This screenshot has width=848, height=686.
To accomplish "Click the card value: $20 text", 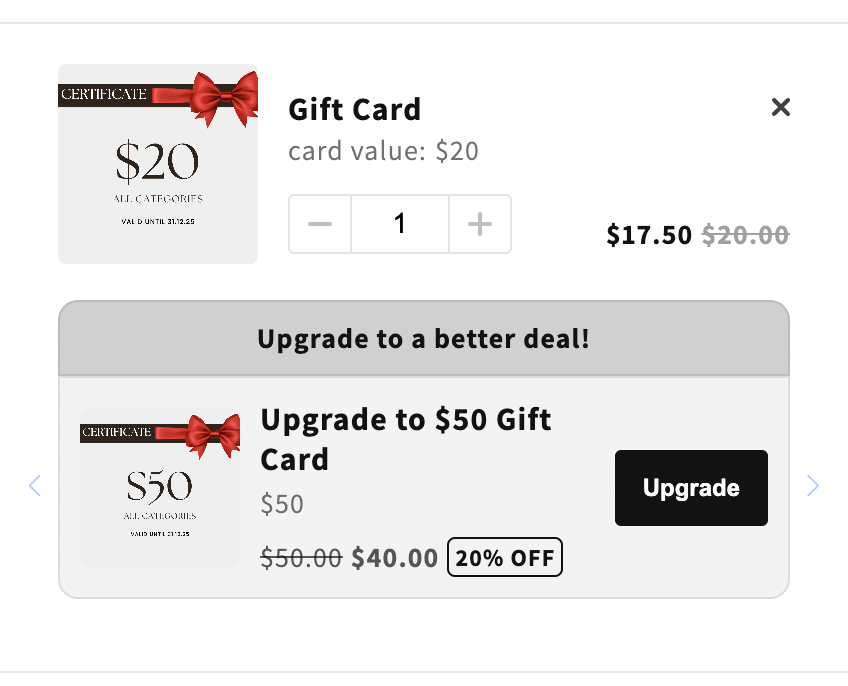I will [383, 151].
